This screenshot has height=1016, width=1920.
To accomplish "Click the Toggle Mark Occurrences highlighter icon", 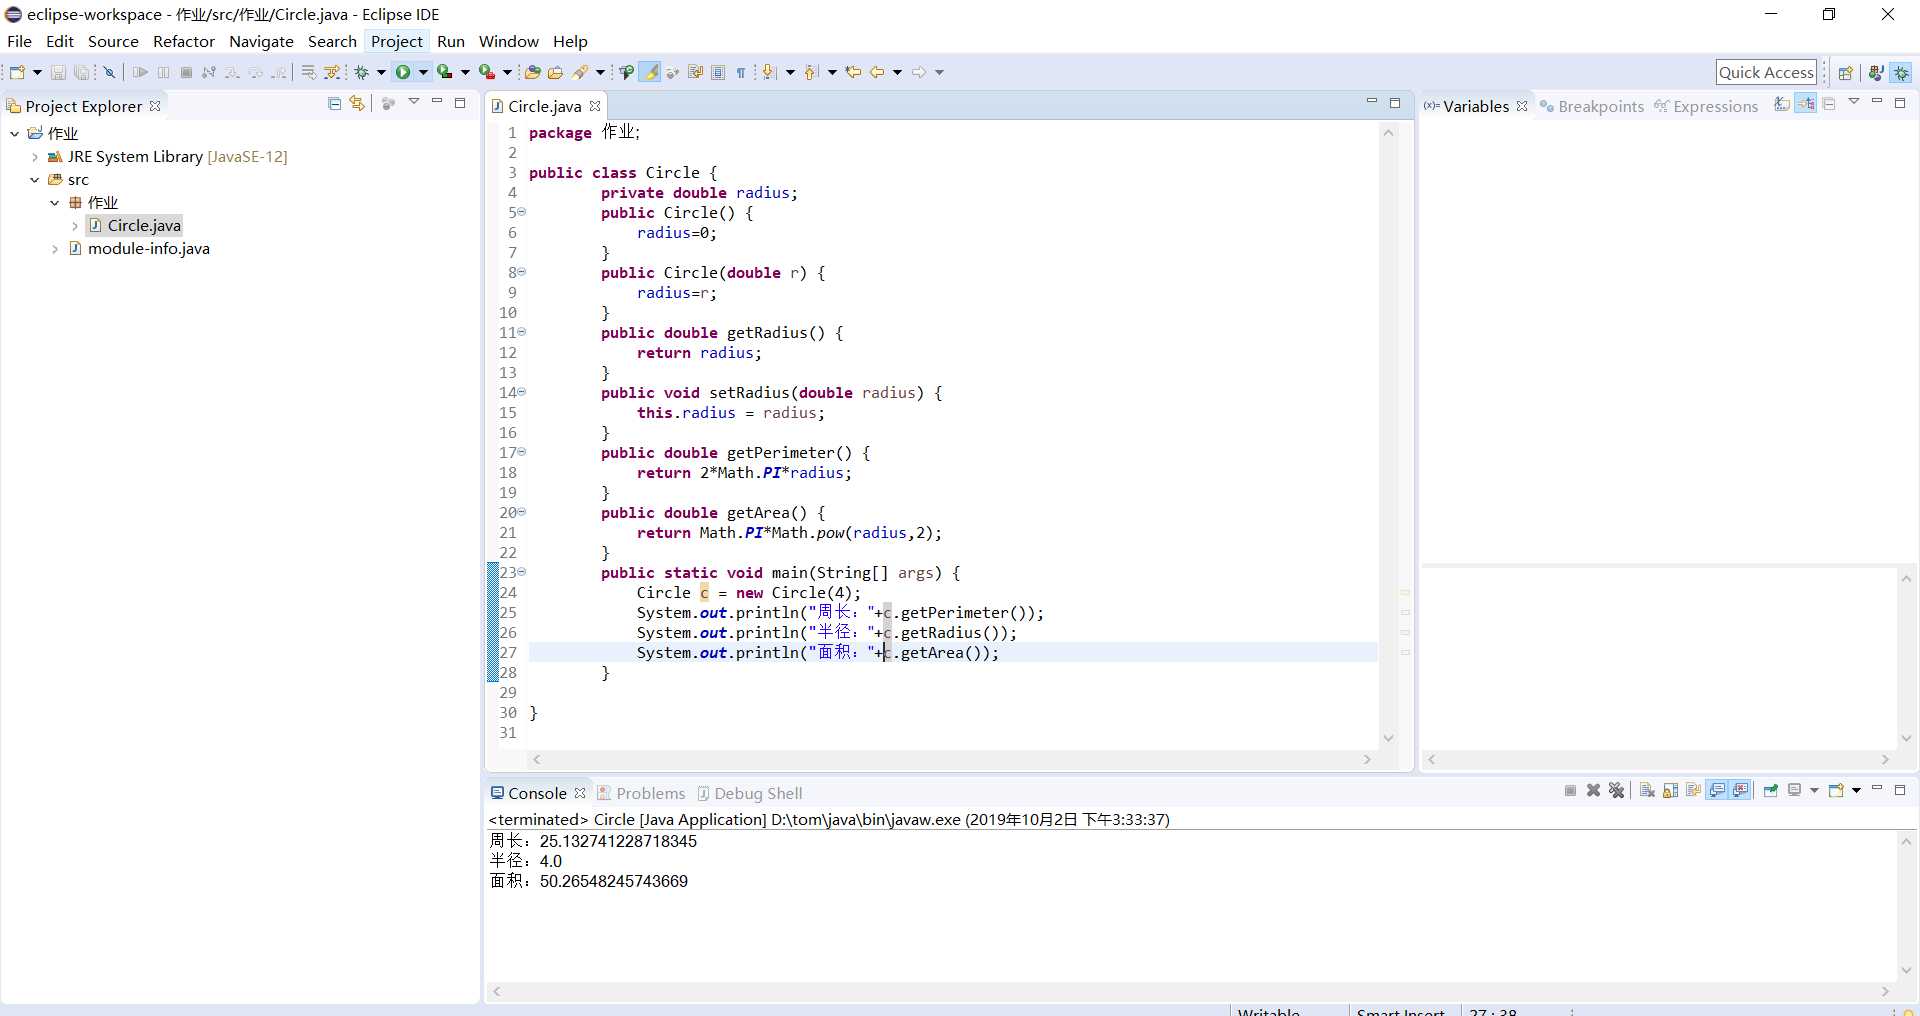I will pyautogui.click(x=650, y=72).
